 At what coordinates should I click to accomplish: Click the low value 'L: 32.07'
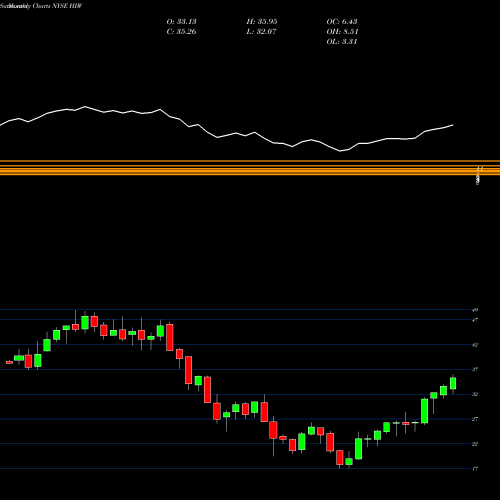tap(262, 32)
